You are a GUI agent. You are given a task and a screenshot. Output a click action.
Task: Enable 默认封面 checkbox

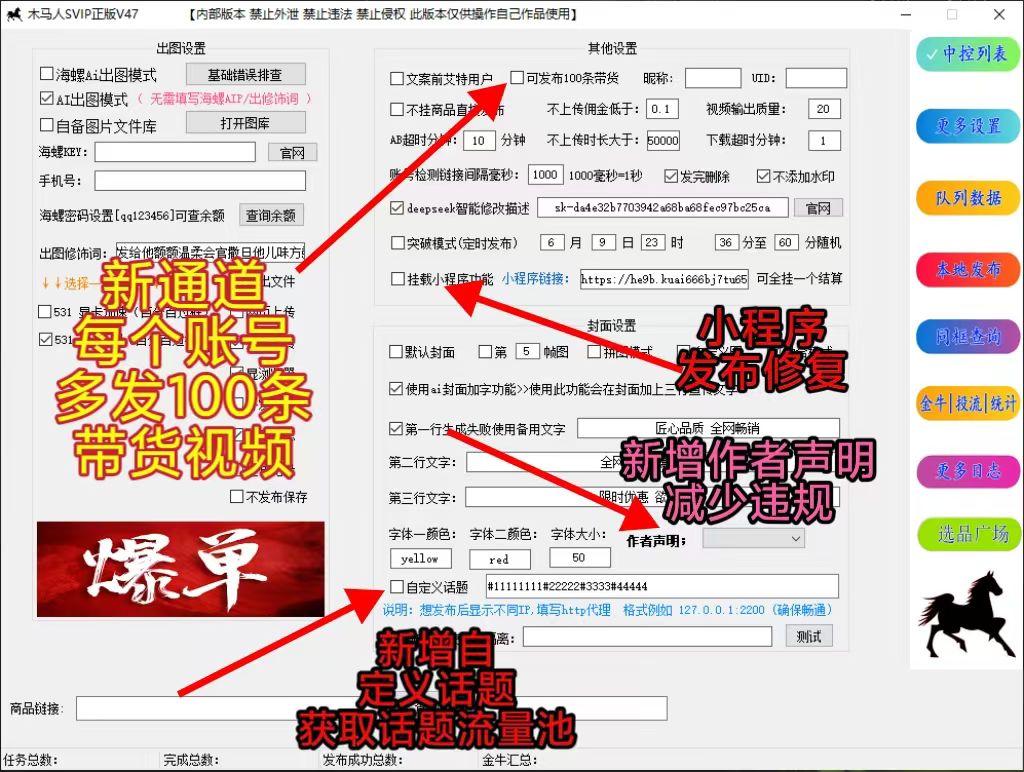coord(395,351)
